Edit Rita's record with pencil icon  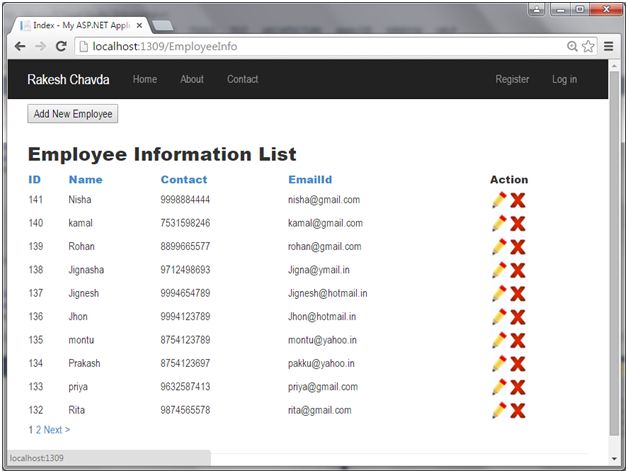(499, 410)
